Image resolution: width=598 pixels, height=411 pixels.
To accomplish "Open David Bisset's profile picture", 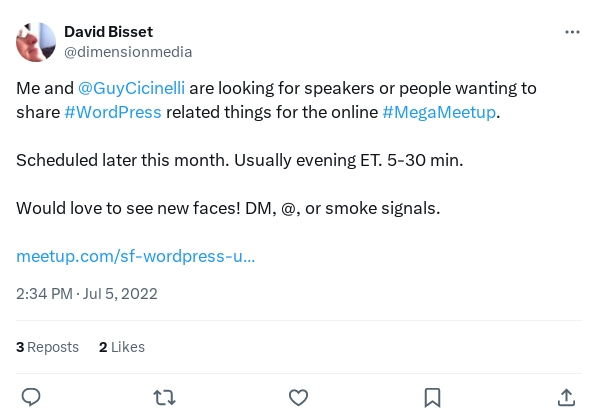I will tap(36, 42).
